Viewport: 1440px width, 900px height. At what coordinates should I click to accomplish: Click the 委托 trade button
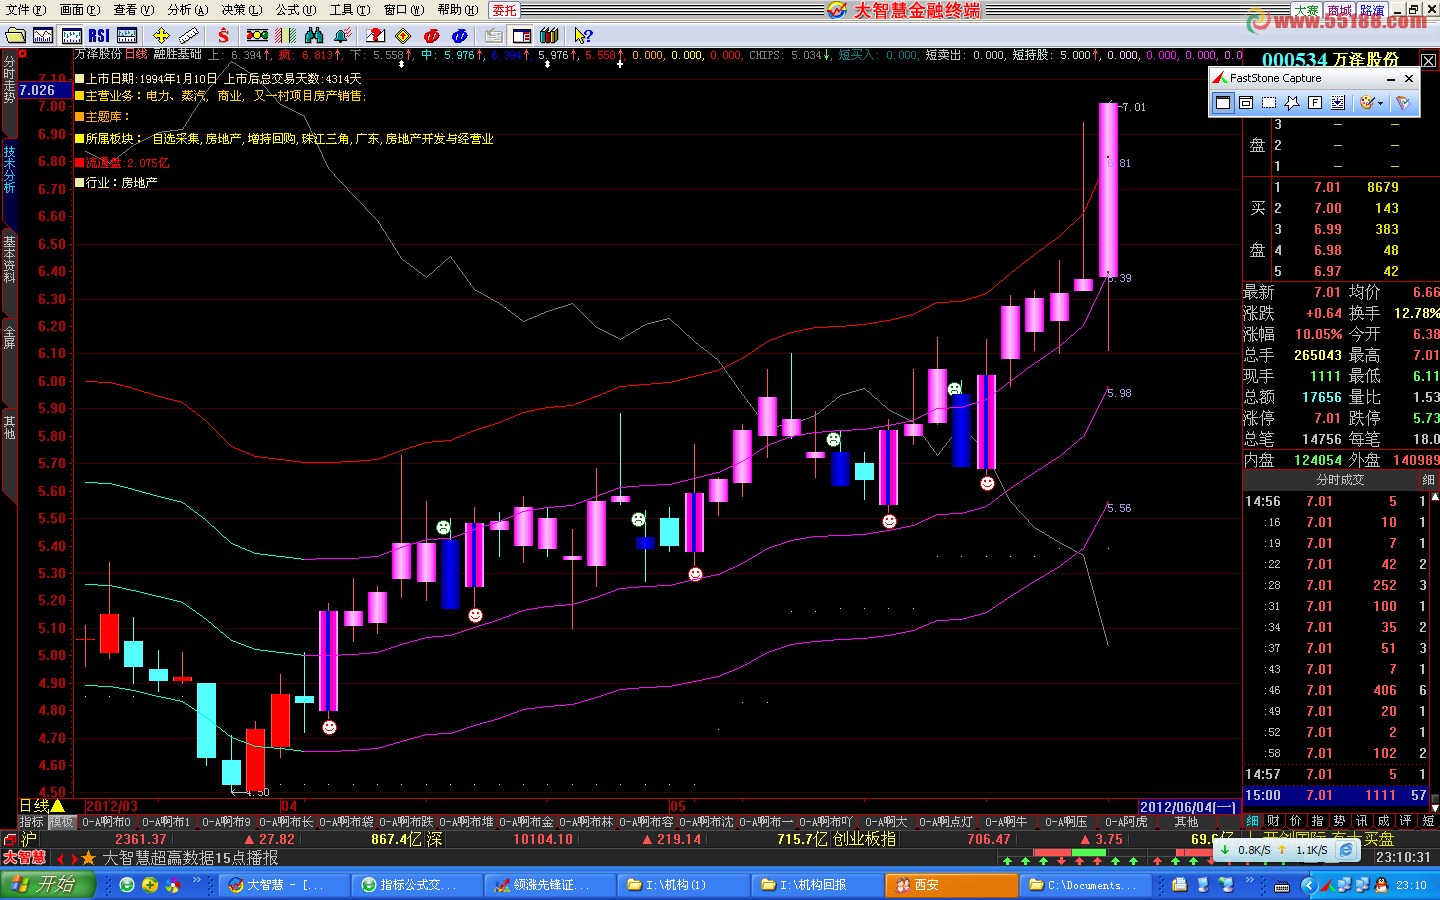[504, 10]
